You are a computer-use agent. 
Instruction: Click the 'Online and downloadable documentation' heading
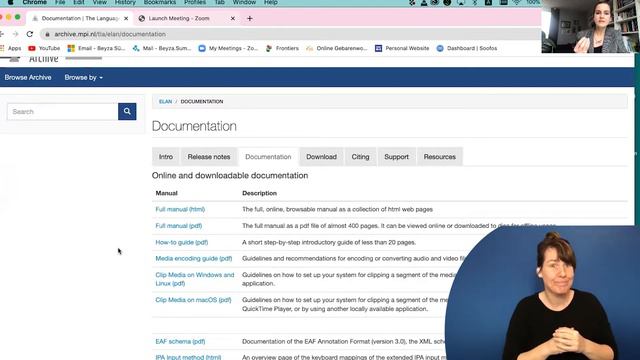(230, 176)
